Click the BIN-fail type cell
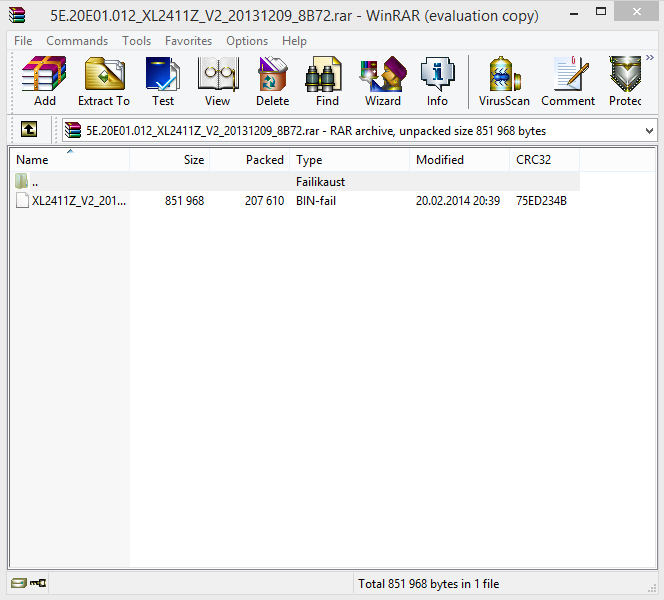This screenshot has width=664, height=600. click(x=316, y=200)
